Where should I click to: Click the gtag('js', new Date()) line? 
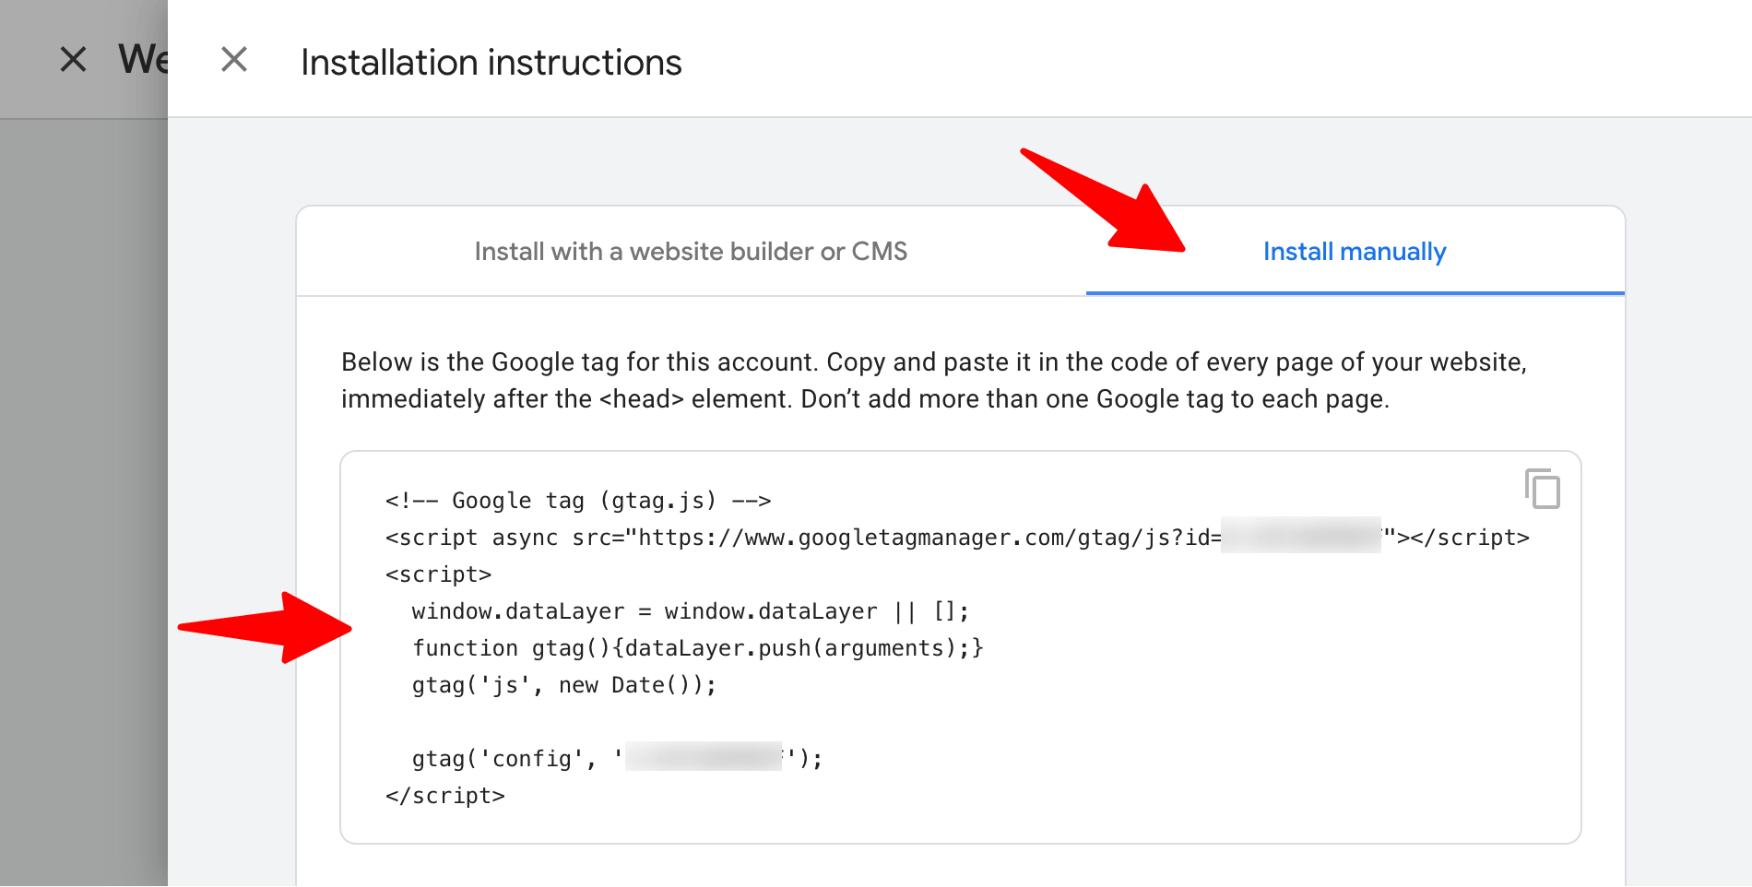pyautogui.click(x=564, y=686)
